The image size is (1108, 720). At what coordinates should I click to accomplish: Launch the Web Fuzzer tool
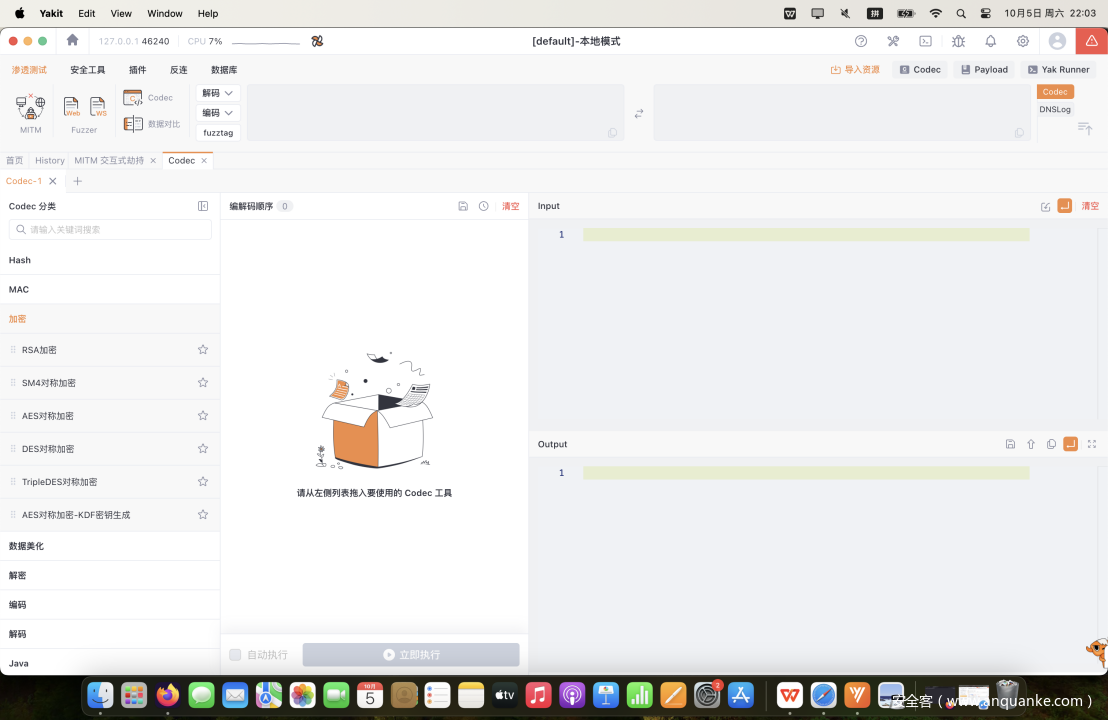click(72, 107)
